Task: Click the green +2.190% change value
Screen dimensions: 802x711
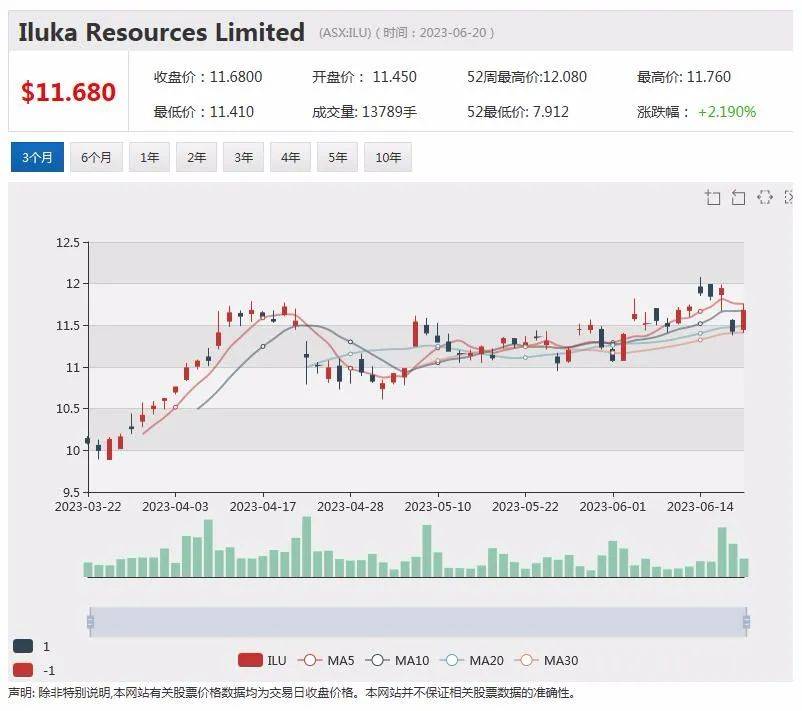Action: (x=727, y=112)
